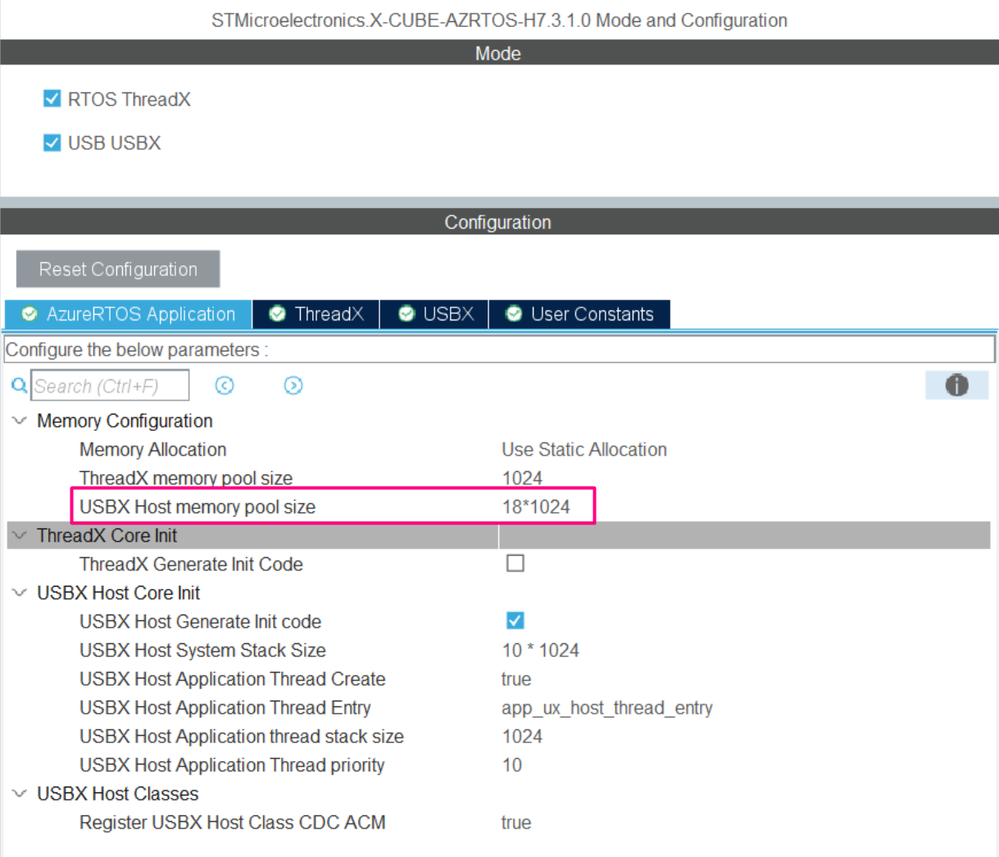
Task: Switch to USBX tab
Action: coord(434,314)
